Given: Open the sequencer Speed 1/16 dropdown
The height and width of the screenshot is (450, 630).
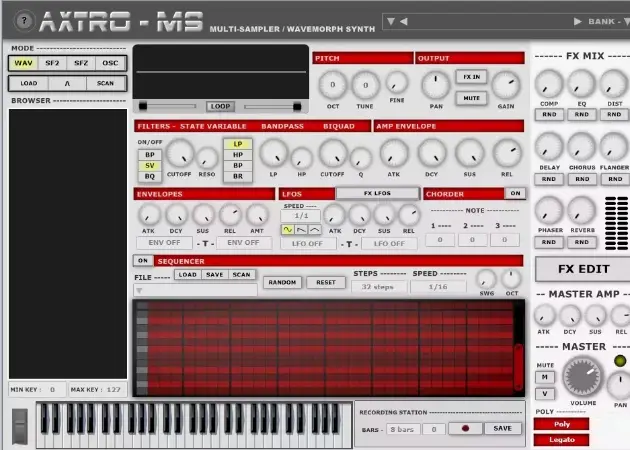Looking at the screenshot, I should coord(438,286).
